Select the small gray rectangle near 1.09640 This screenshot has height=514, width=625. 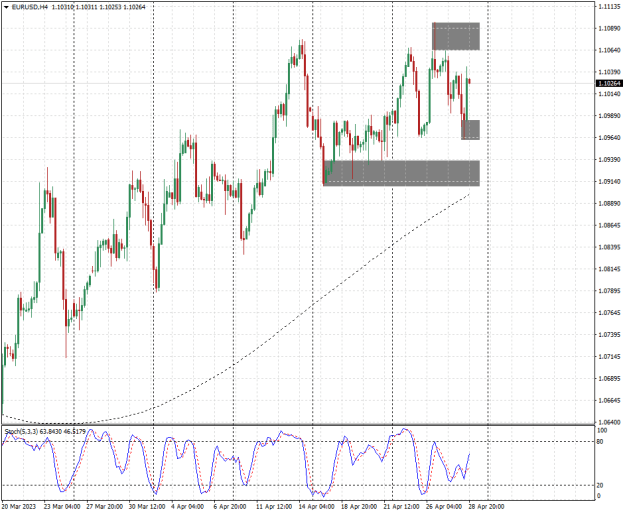(470, 129)
